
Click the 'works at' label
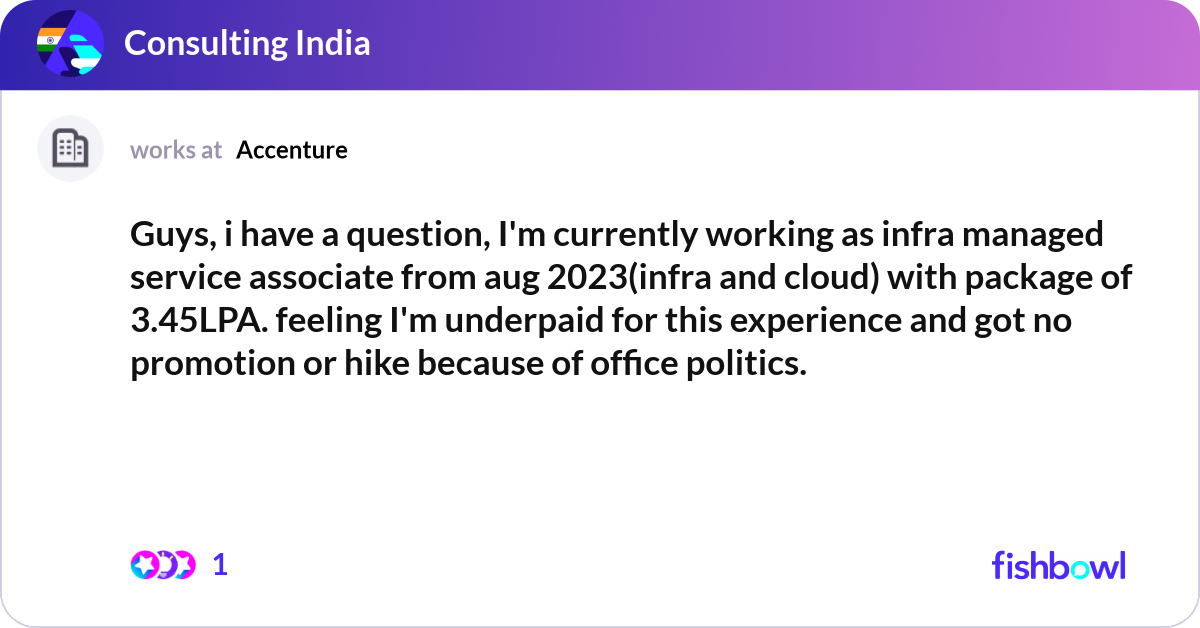[176, 150]
